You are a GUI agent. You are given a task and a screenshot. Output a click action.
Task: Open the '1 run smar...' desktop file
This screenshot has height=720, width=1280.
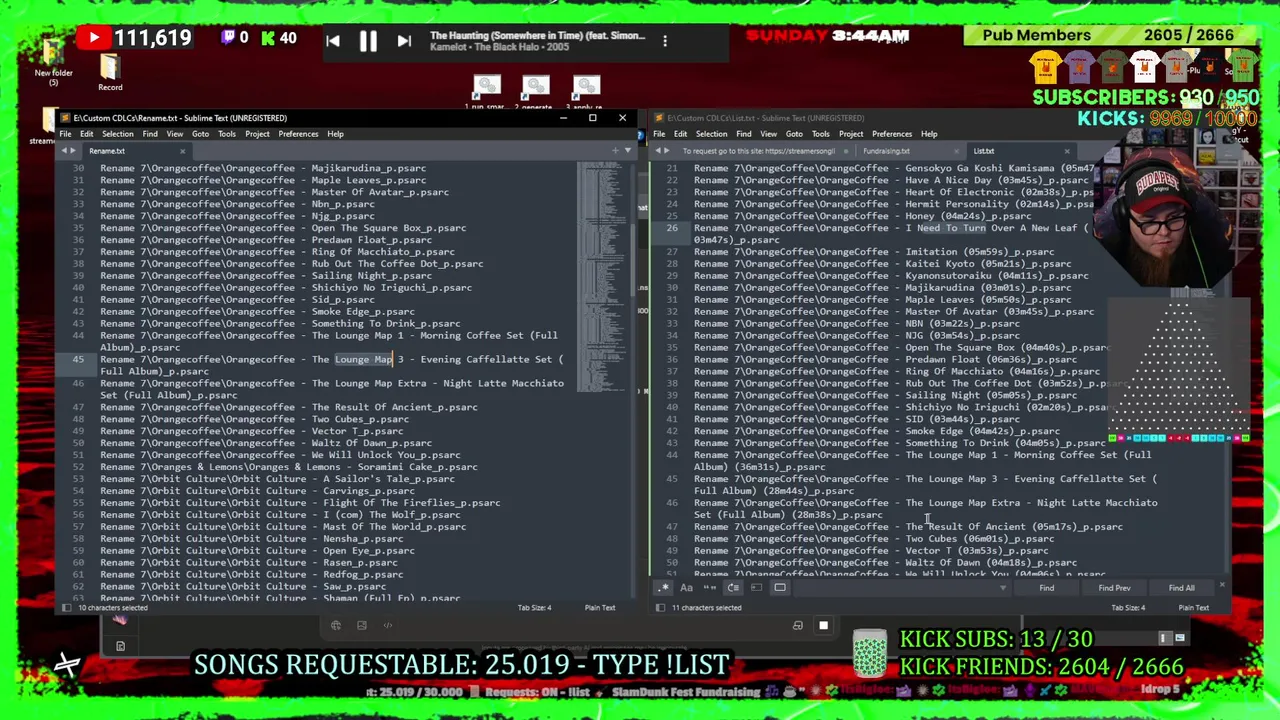click(487, 92)
